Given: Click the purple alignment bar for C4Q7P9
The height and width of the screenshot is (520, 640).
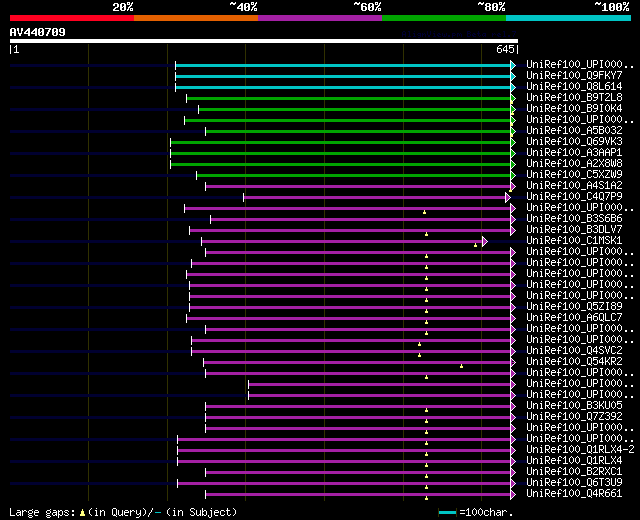Looking at the screenshot, I should click(x=374, y=198).
